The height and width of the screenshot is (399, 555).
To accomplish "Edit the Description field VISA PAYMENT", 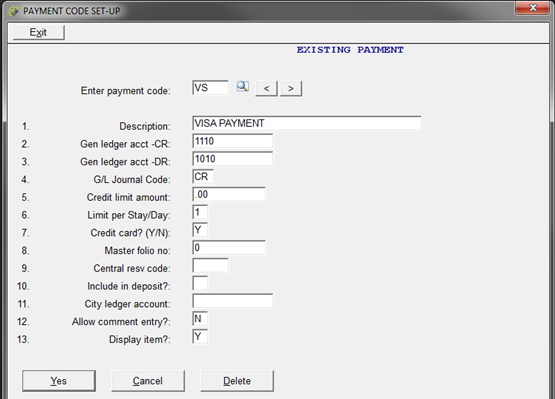I will tap(307, 123).
